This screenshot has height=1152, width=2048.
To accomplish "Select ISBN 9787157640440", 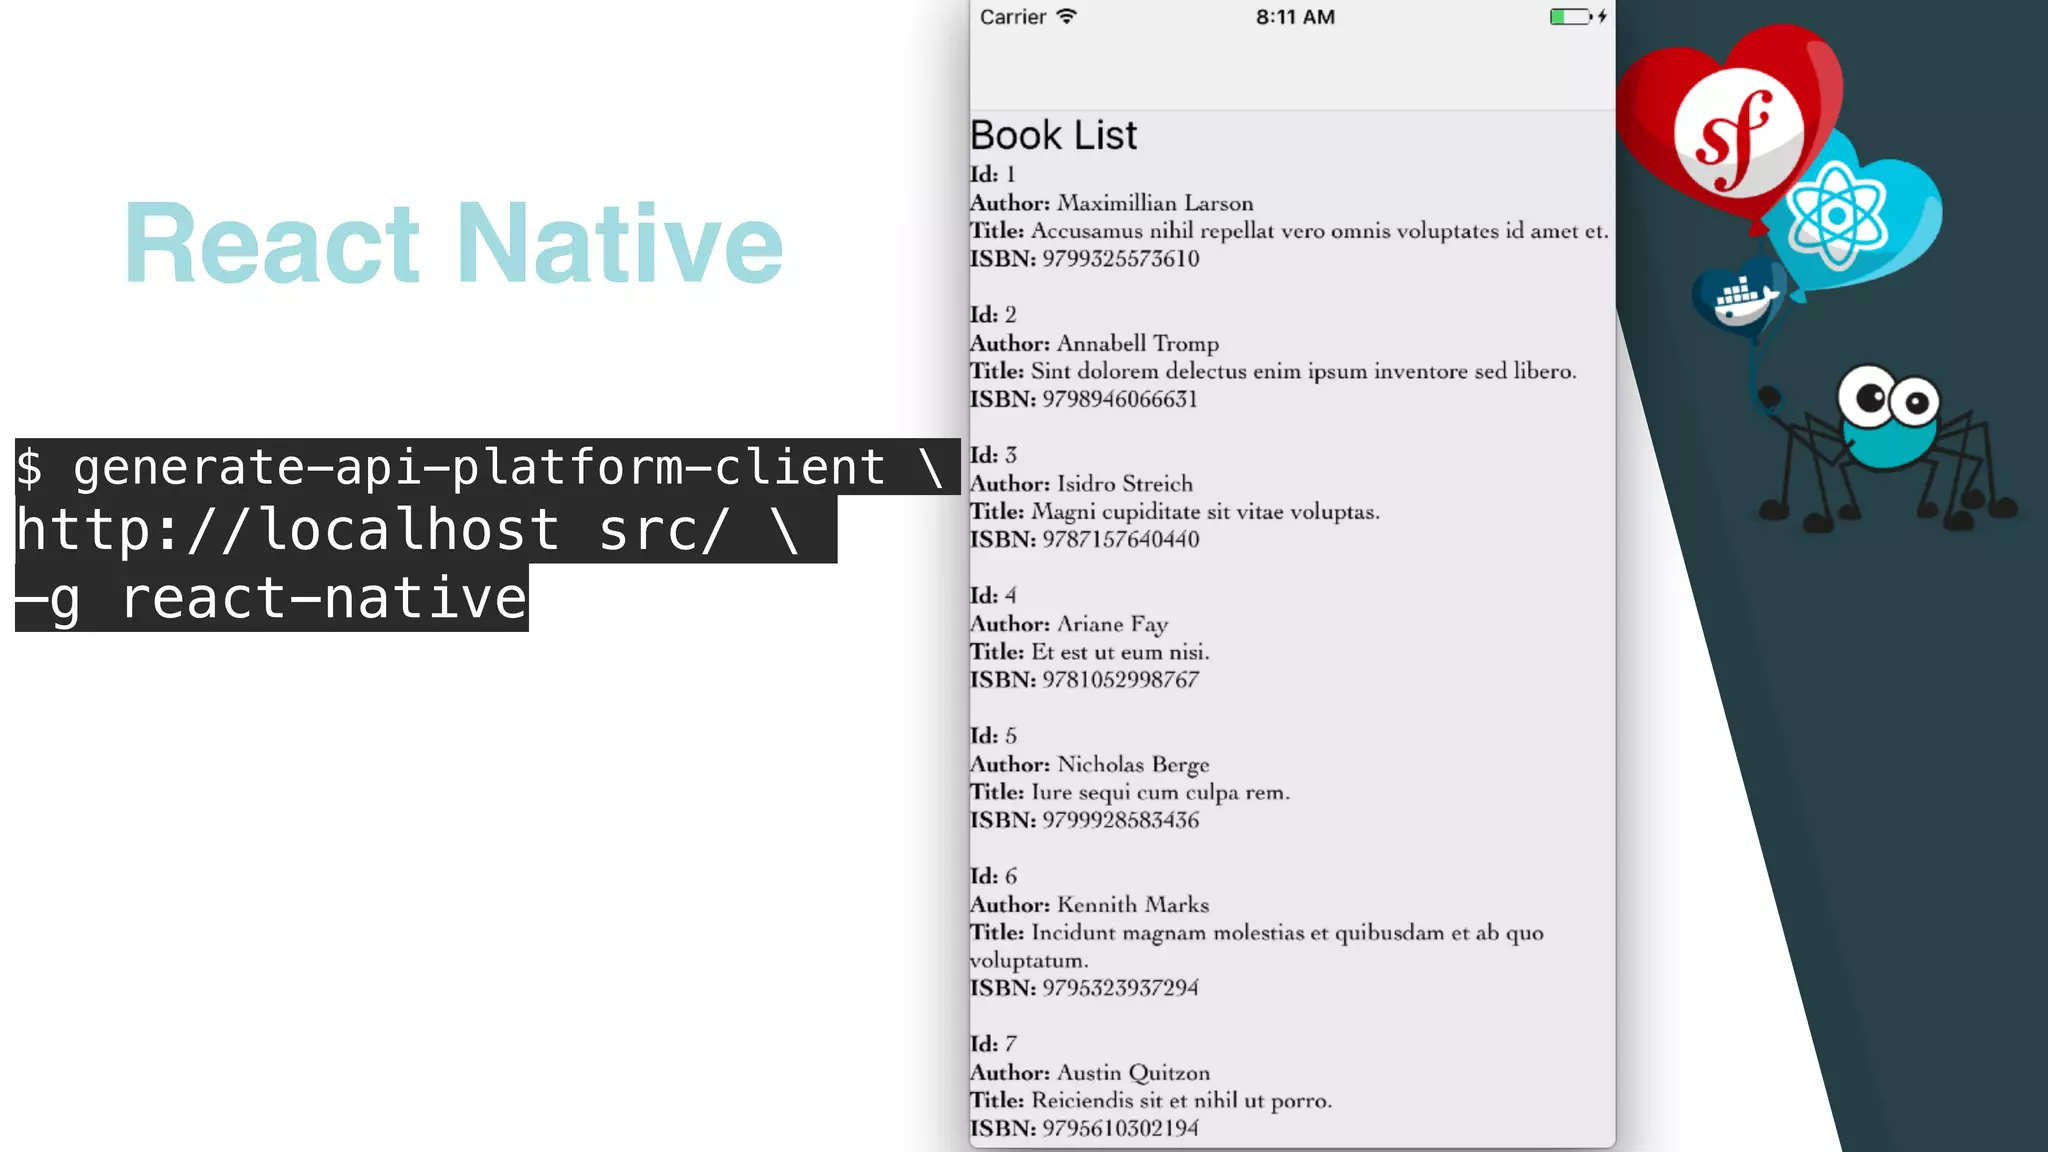I will coord(1084,540).
